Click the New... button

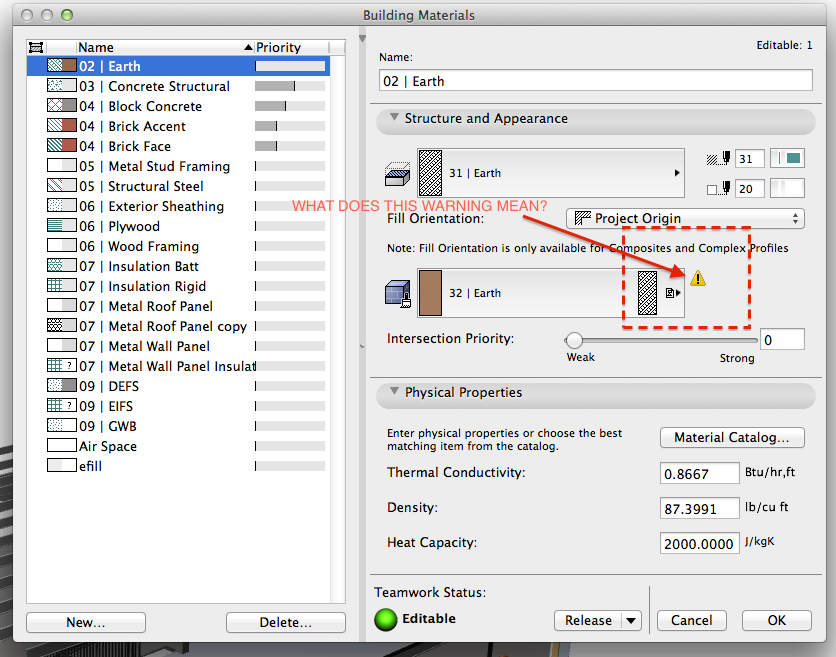pos(86,622)
